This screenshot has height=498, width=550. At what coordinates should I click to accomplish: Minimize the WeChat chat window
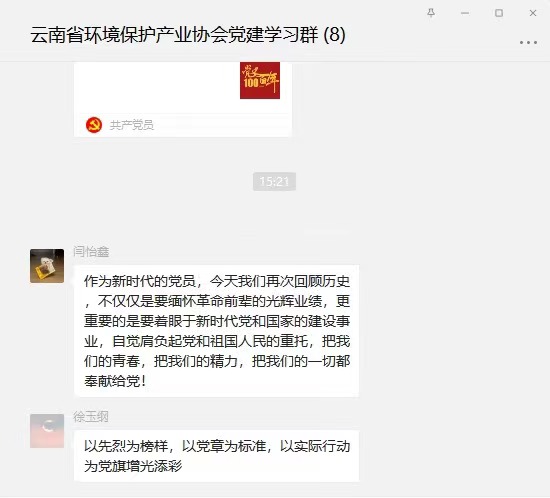(465, 13)
